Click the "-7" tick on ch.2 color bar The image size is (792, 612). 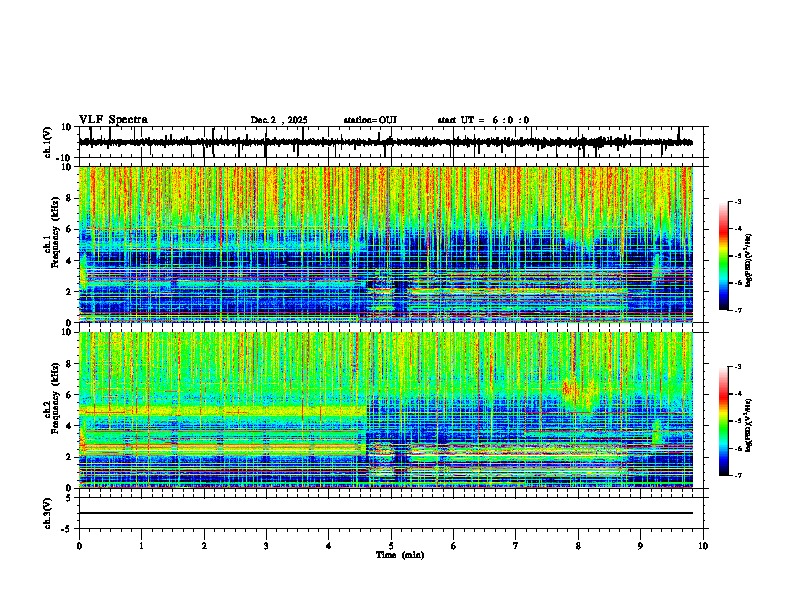[x=737, y=476]
